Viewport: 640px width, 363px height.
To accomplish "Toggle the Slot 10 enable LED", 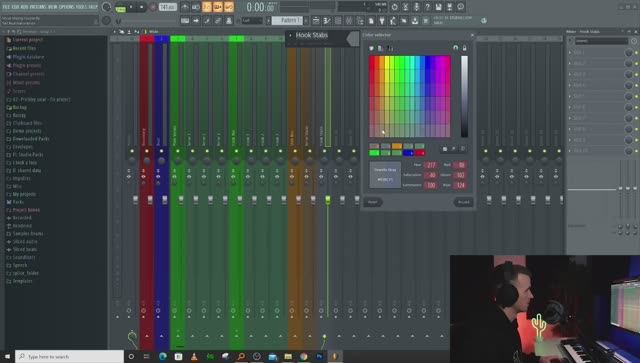I will click(636, 151).
